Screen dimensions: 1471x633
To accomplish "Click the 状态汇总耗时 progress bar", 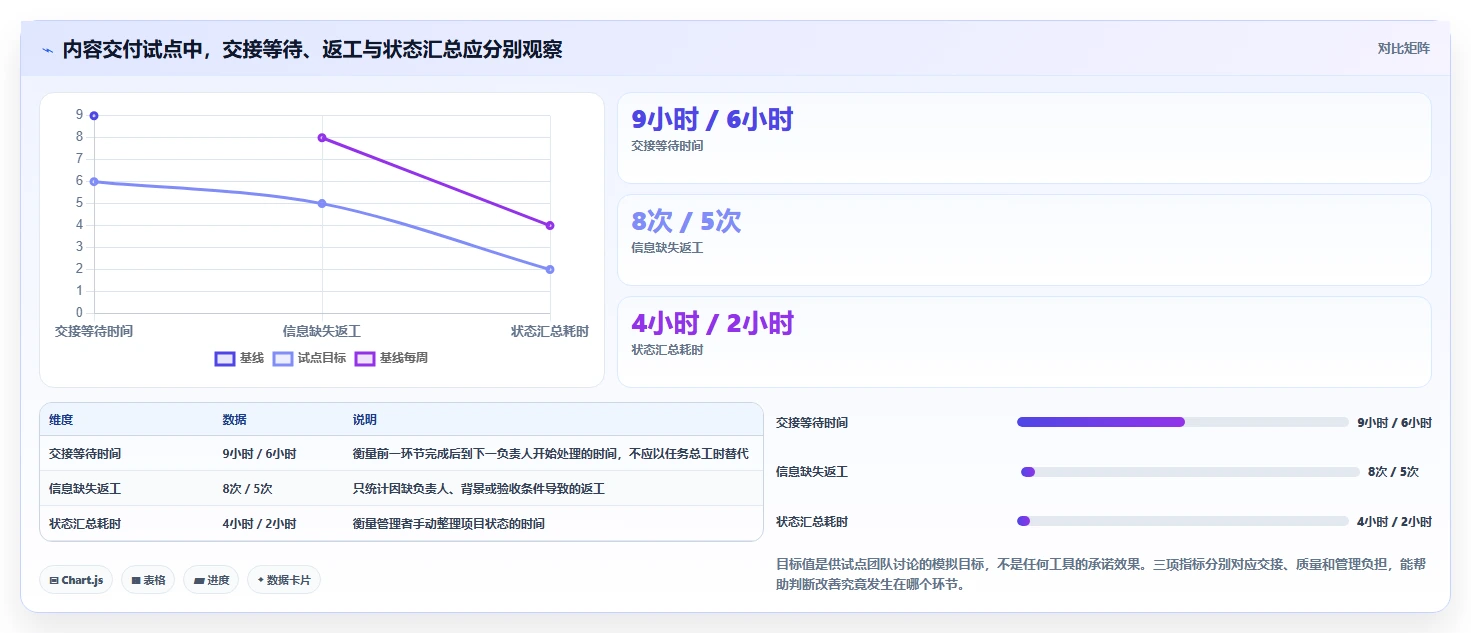I will click(1183, 521).
